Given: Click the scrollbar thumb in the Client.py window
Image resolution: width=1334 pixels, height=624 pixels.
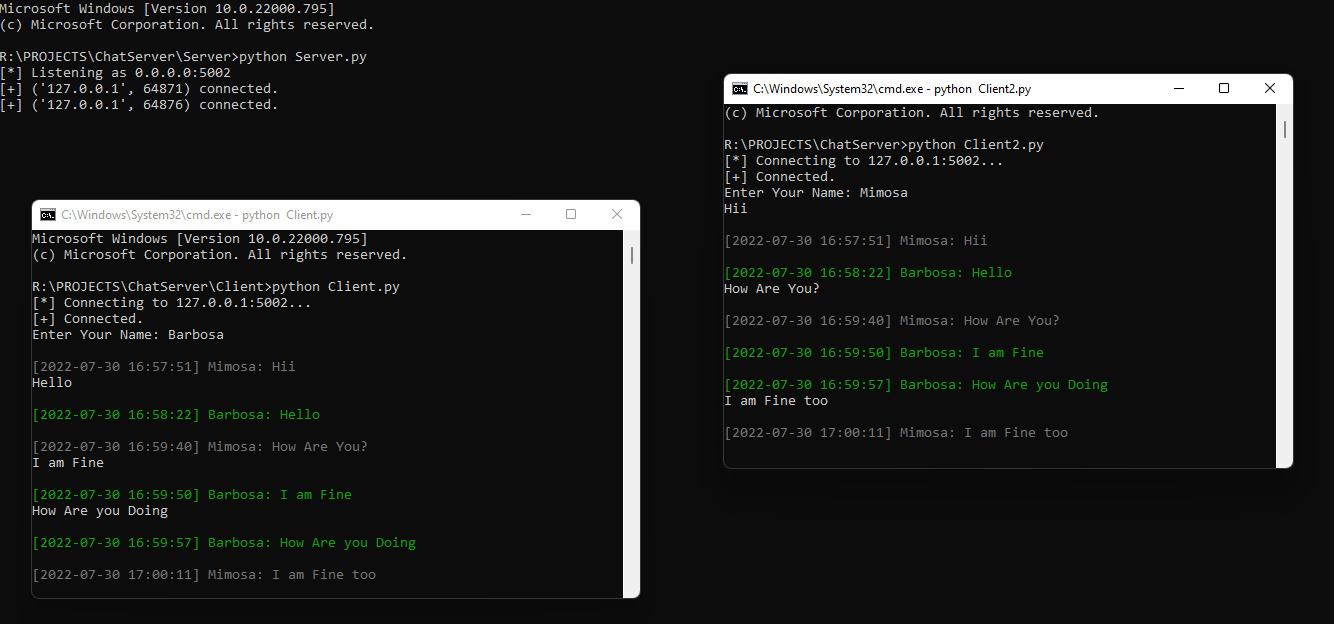Looking at the screenshot, I should click(x=632, y=255).
